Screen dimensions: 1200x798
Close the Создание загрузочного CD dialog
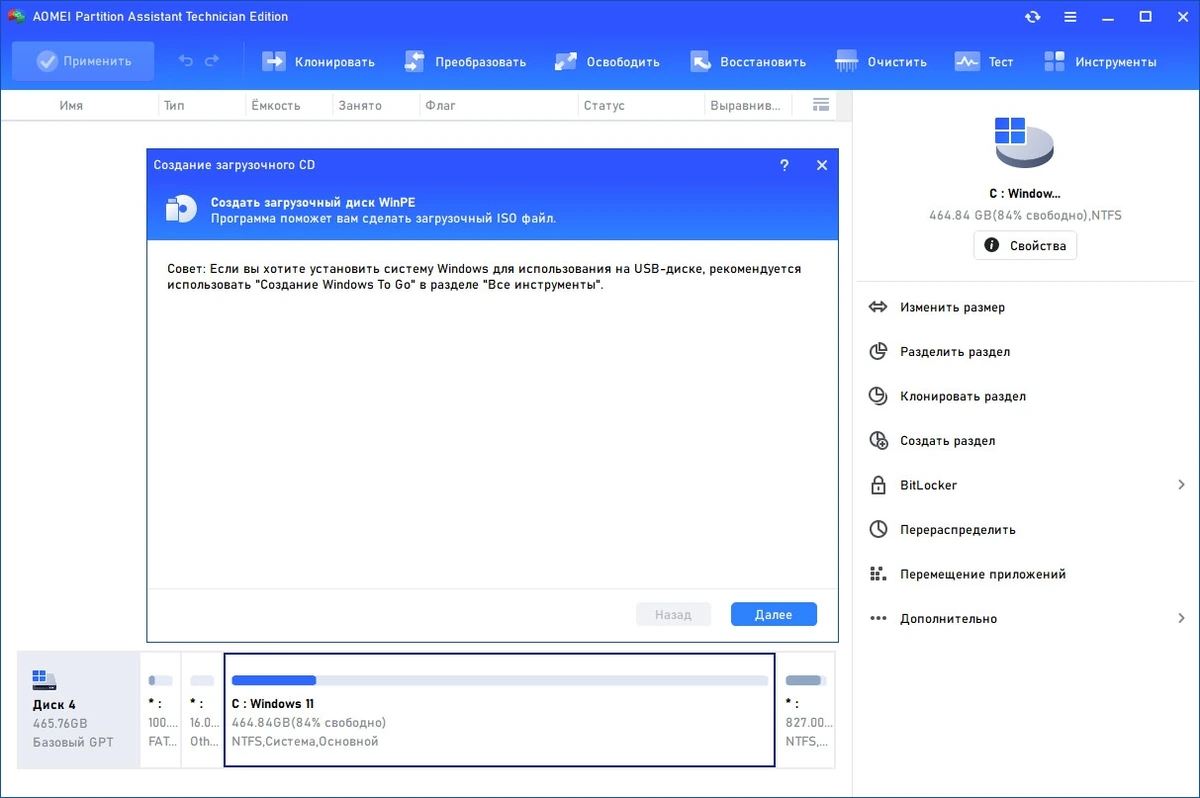click(x=822, y=165)
